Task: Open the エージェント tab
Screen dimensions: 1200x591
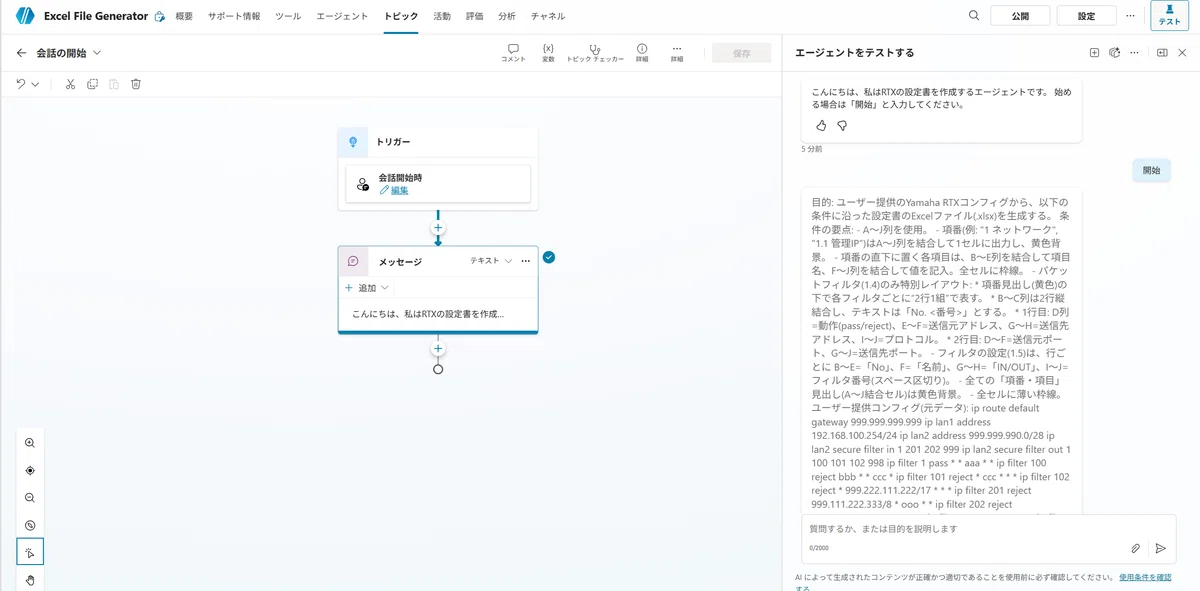Action: (x=342, y=16)
